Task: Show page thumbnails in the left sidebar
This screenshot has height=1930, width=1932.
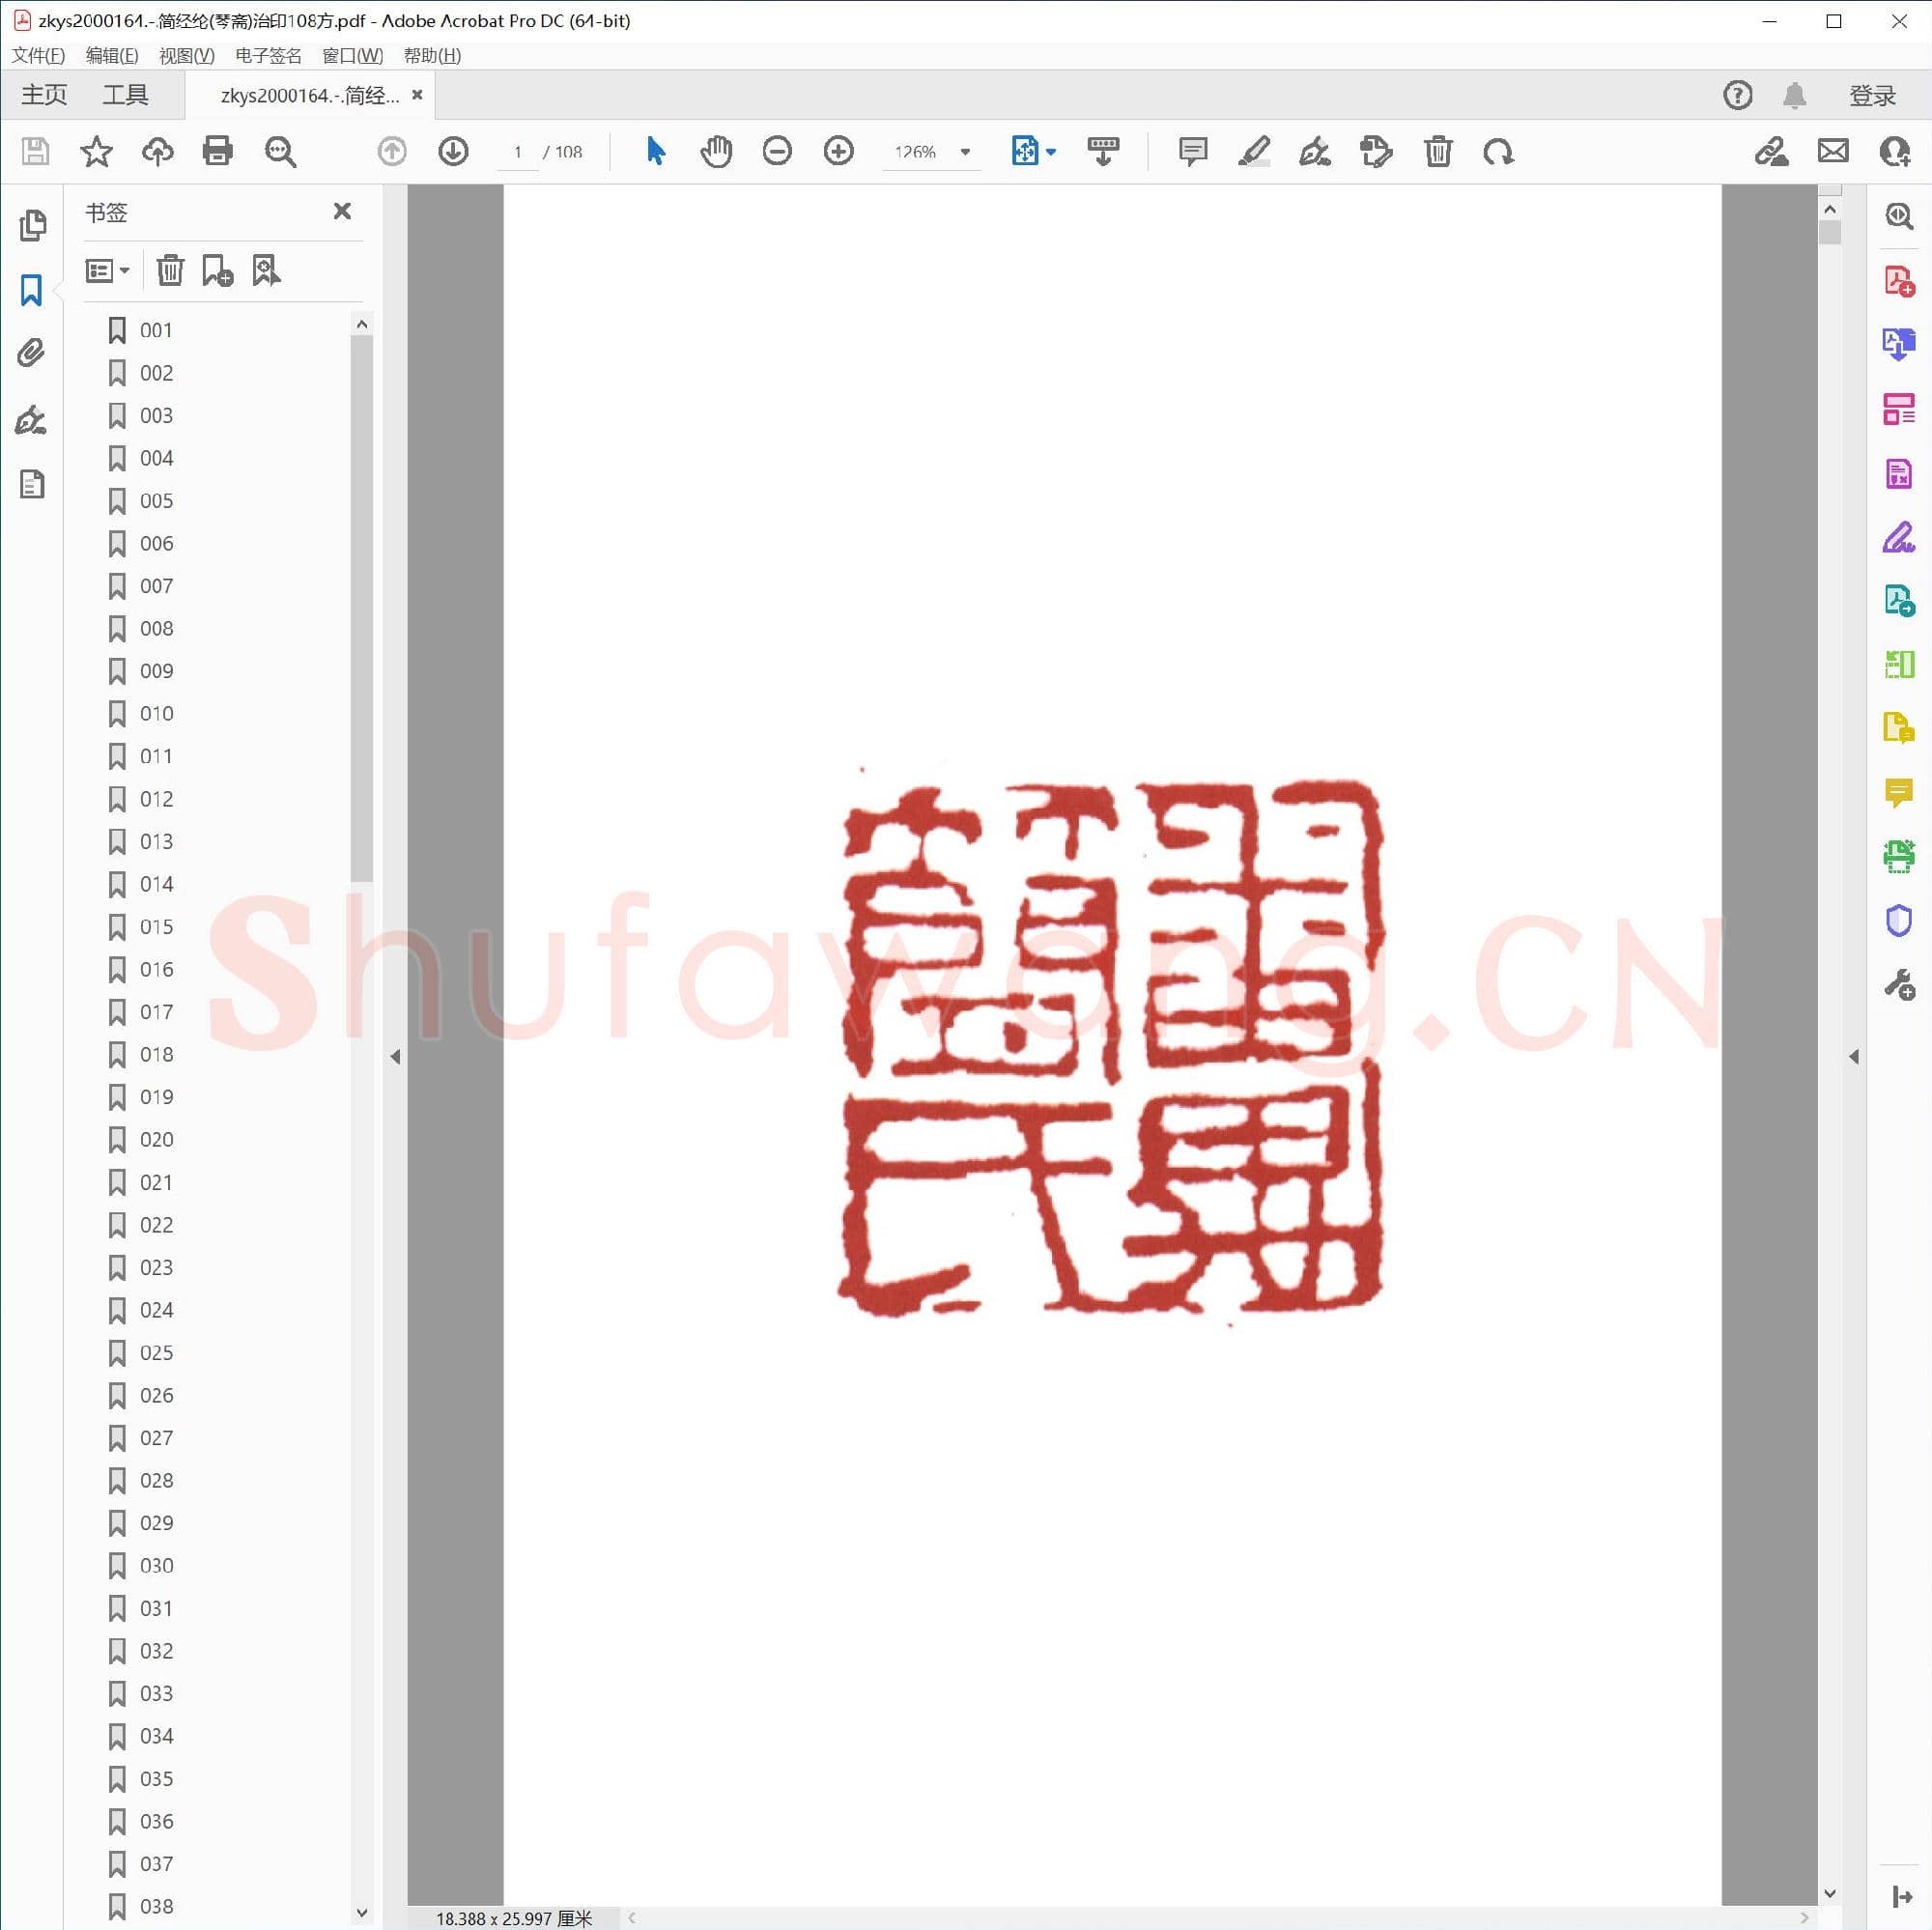Action: (33, 225)
